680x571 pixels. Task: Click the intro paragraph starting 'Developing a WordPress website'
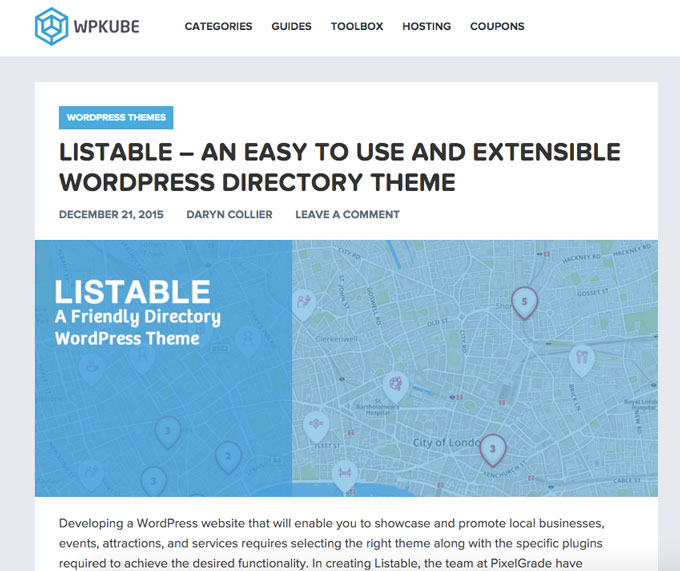pyautogui.click(x=331, y=543)
